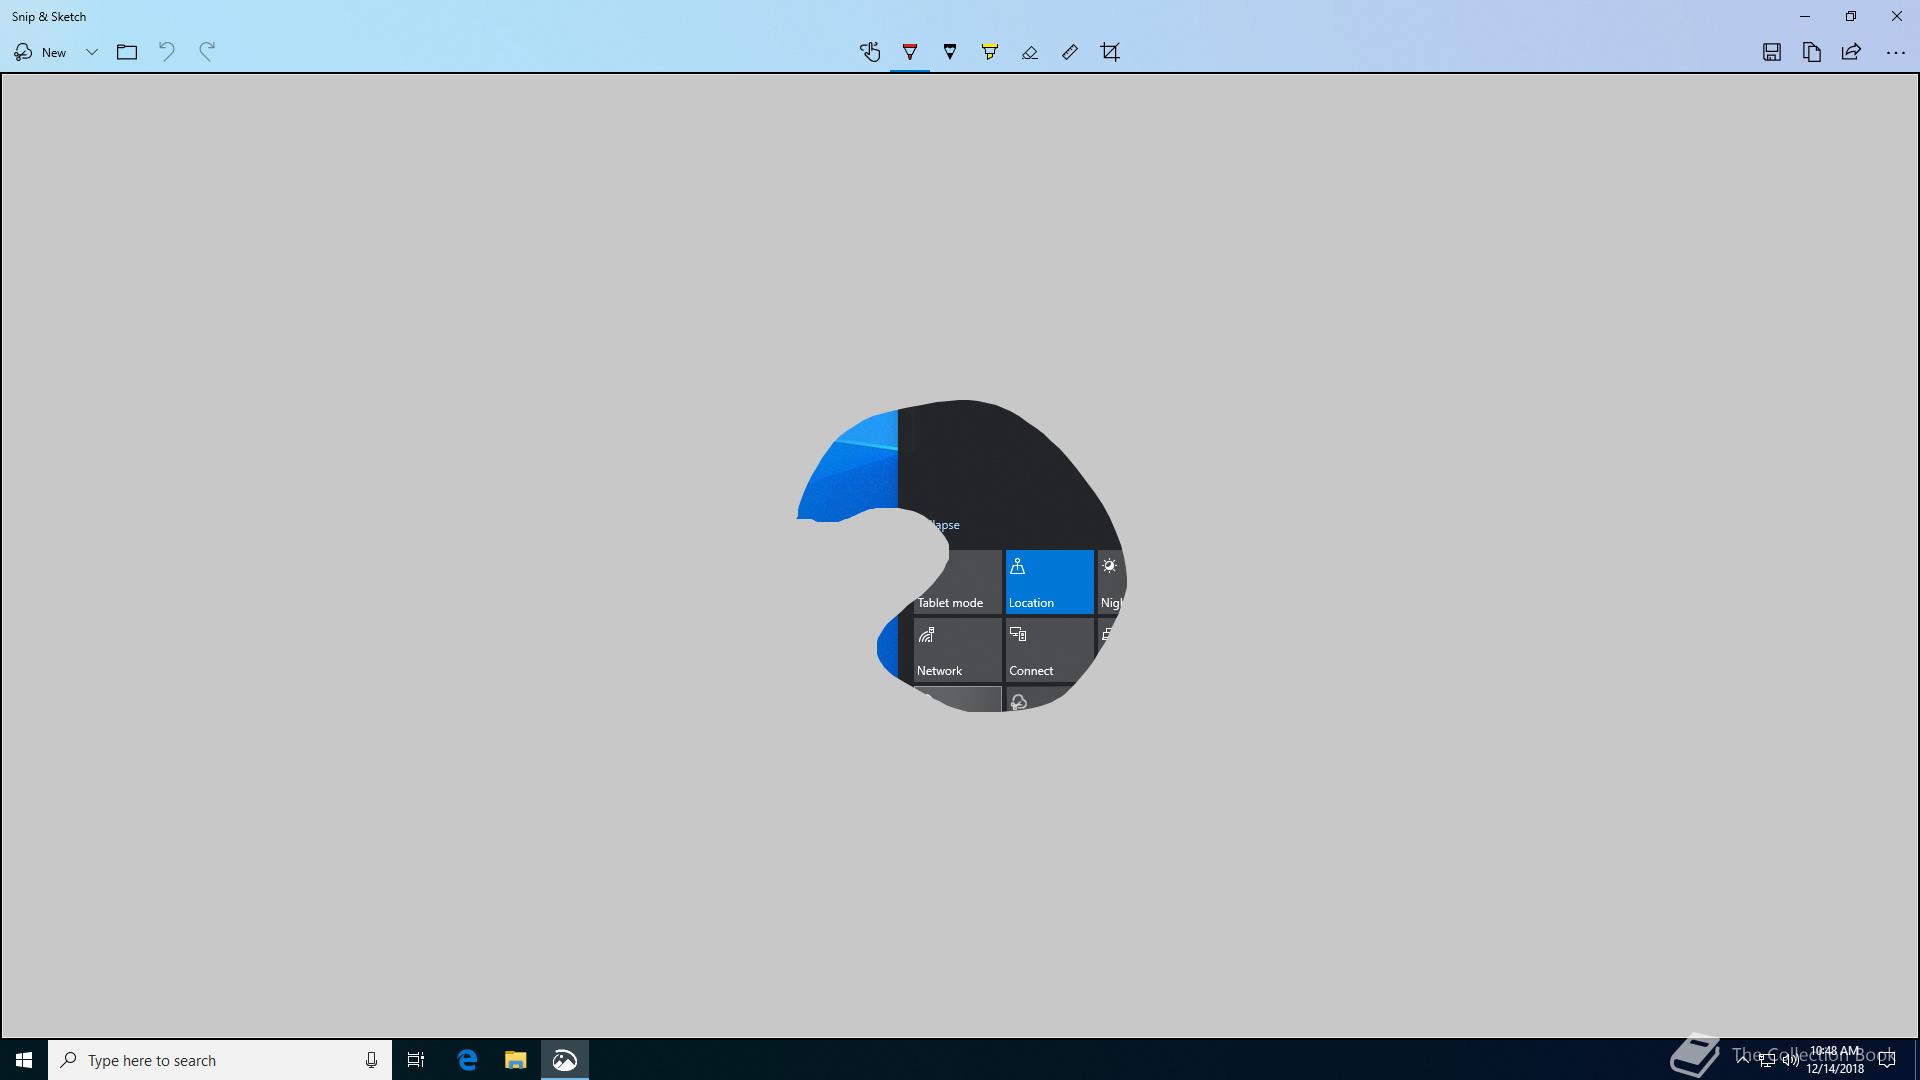1920x1080 pixels.
Task: Open network icon in system tray
Action: click(1767, 1060)
